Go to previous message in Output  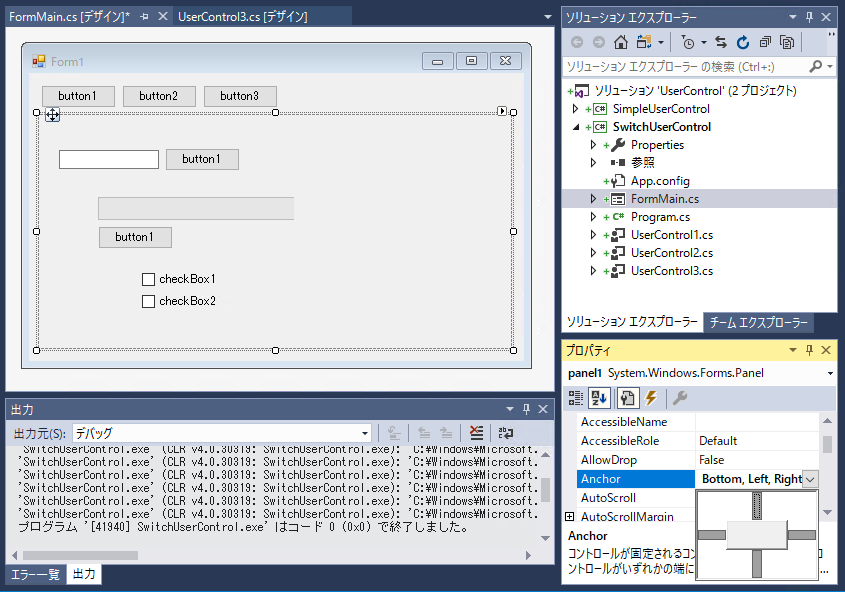point(424,433)
